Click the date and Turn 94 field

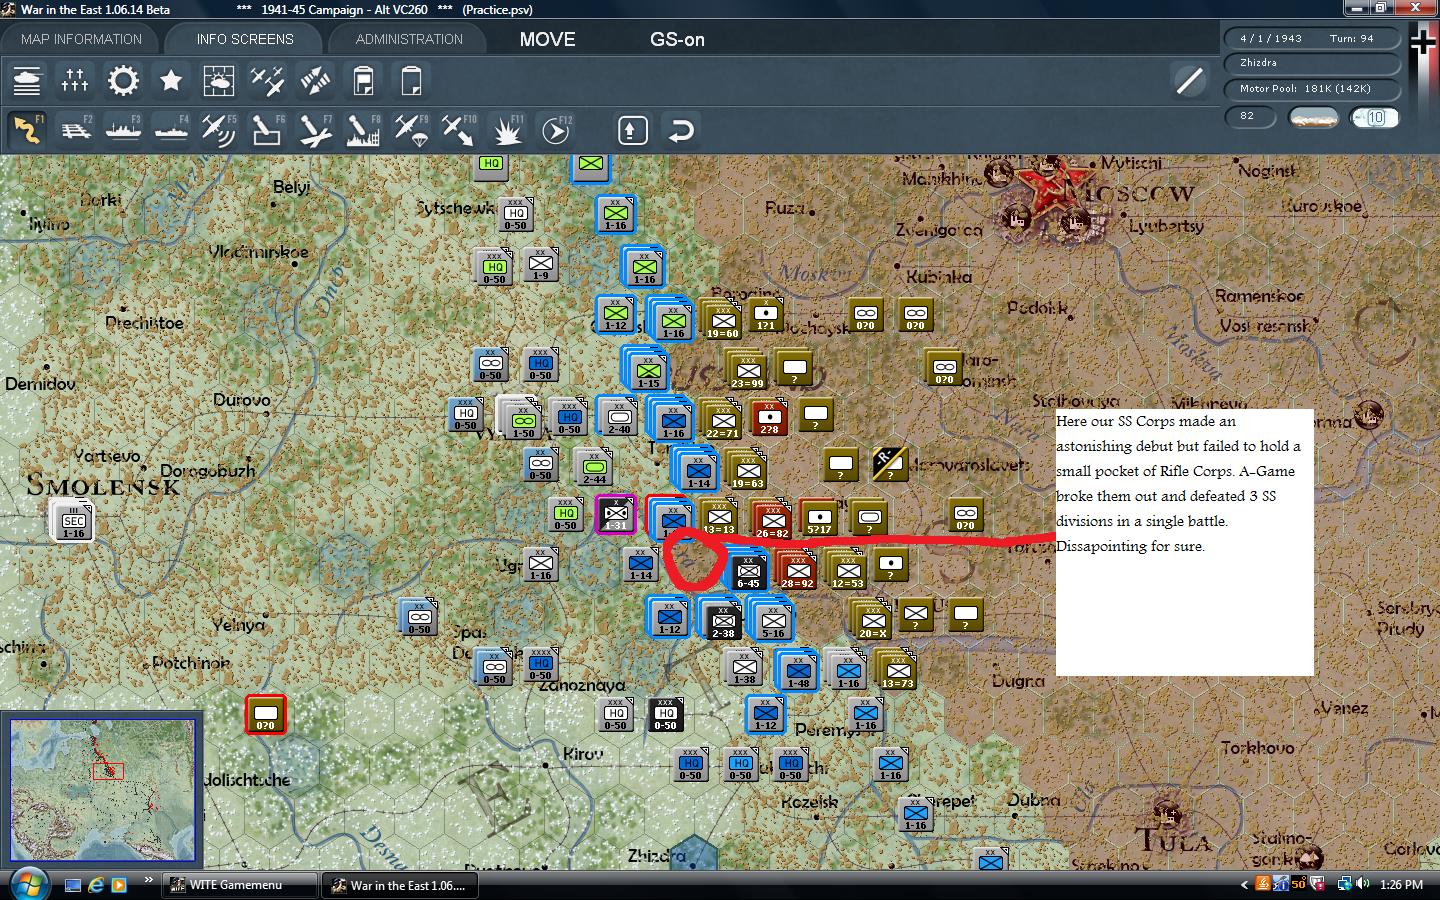1312,38
